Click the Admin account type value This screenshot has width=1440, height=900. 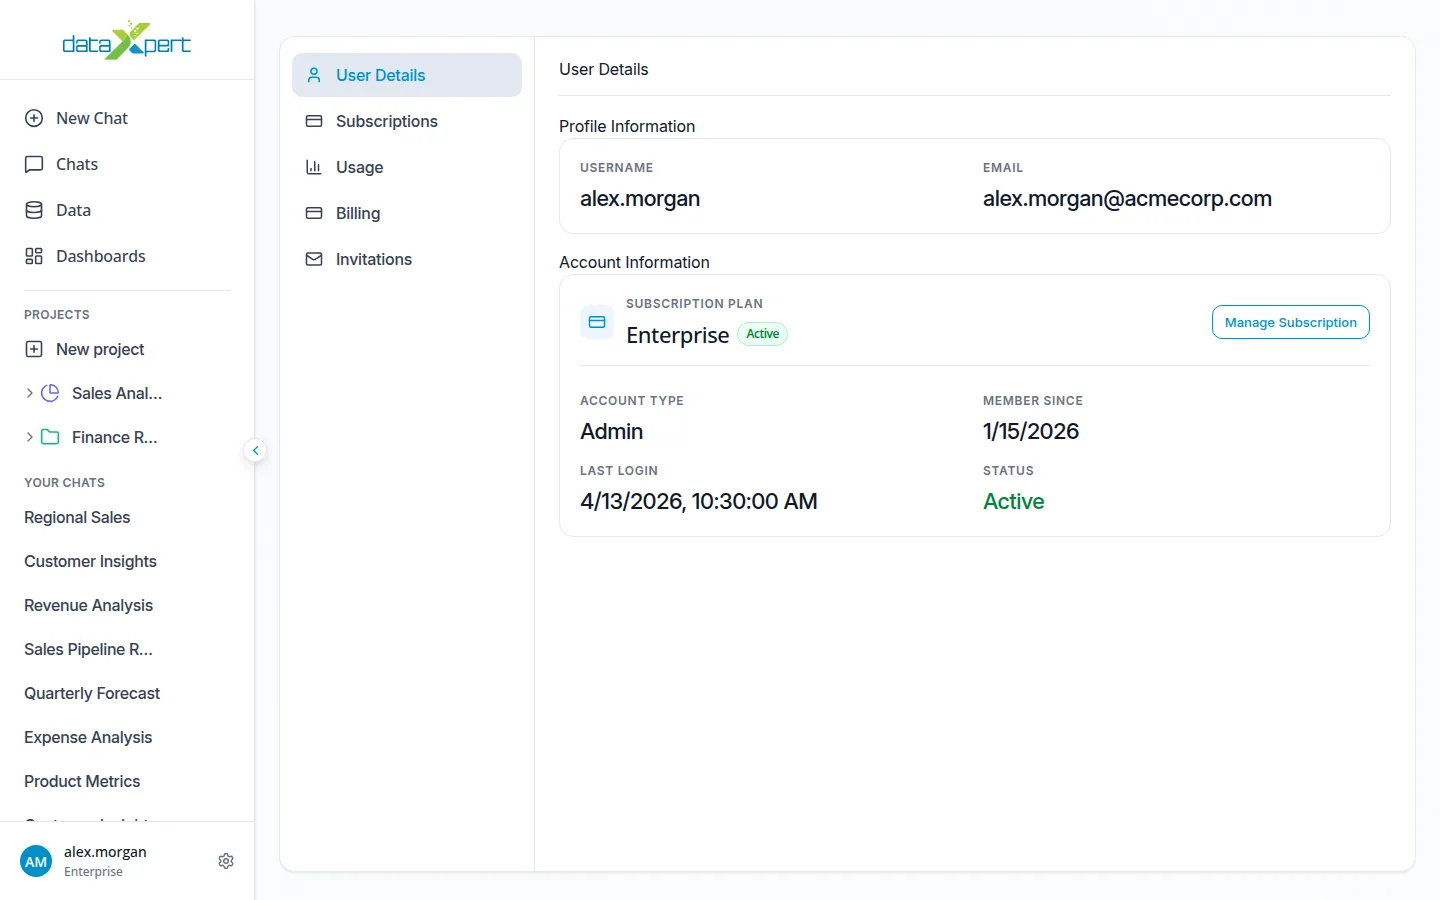click(612, 431)
